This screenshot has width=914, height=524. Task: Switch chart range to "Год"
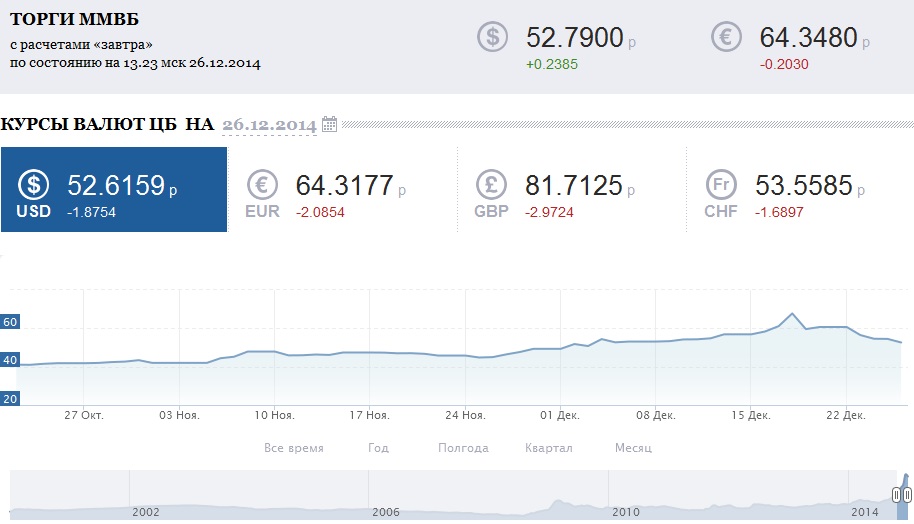pyautogui.click(x=378, y=448)
